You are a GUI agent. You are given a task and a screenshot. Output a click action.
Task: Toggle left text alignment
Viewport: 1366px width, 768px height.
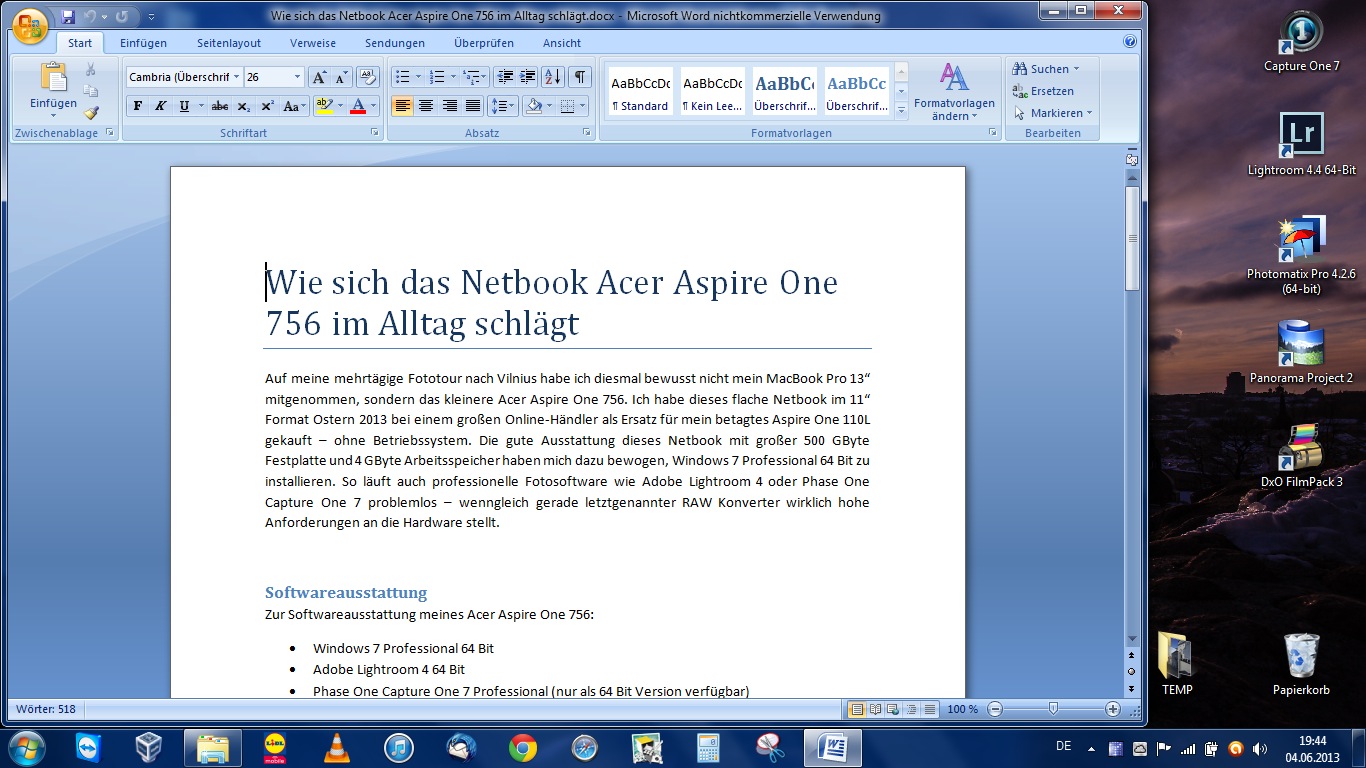tap(402, 106)
